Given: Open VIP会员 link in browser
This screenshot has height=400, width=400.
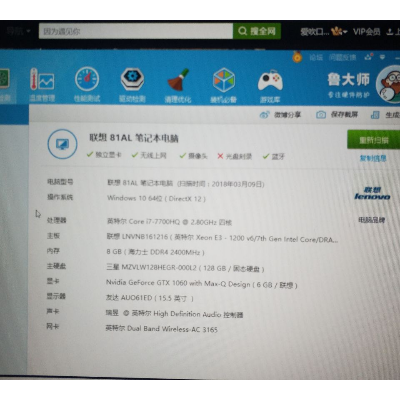Looking at the screenshot, I should pyautogui.click(x=367, y=32).
